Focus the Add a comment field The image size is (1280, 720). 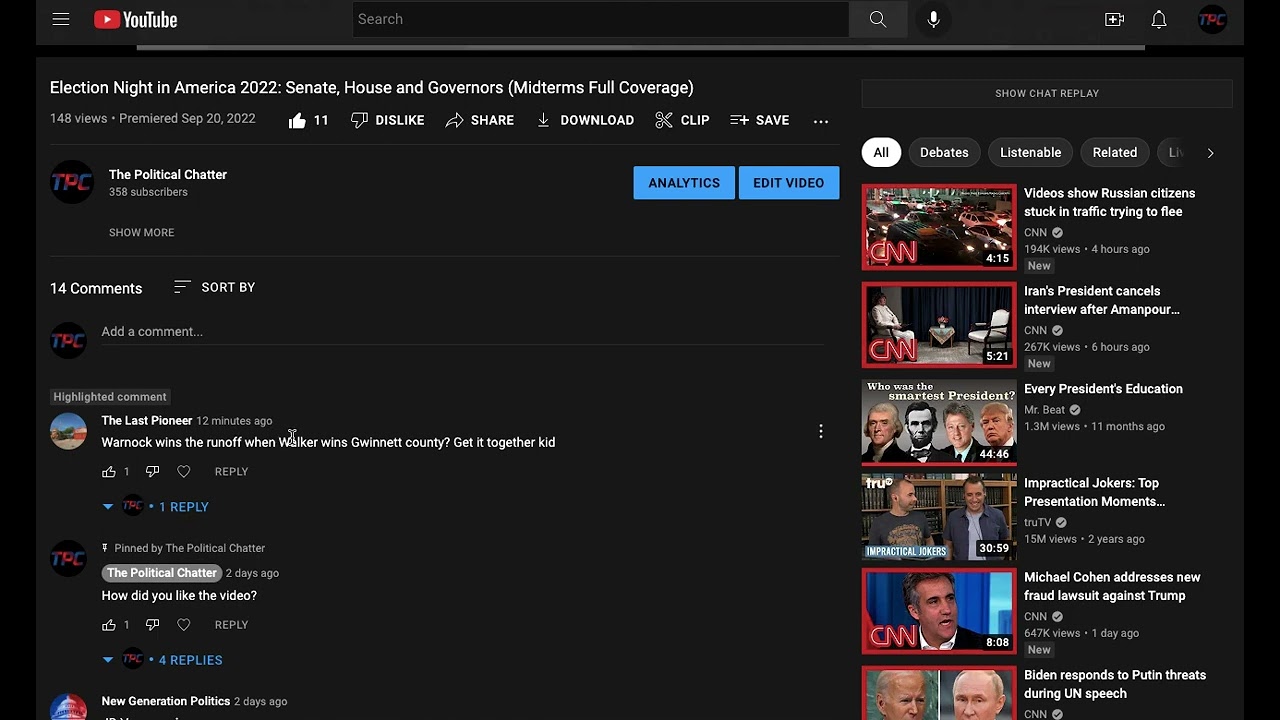click(x=462, y=332)
